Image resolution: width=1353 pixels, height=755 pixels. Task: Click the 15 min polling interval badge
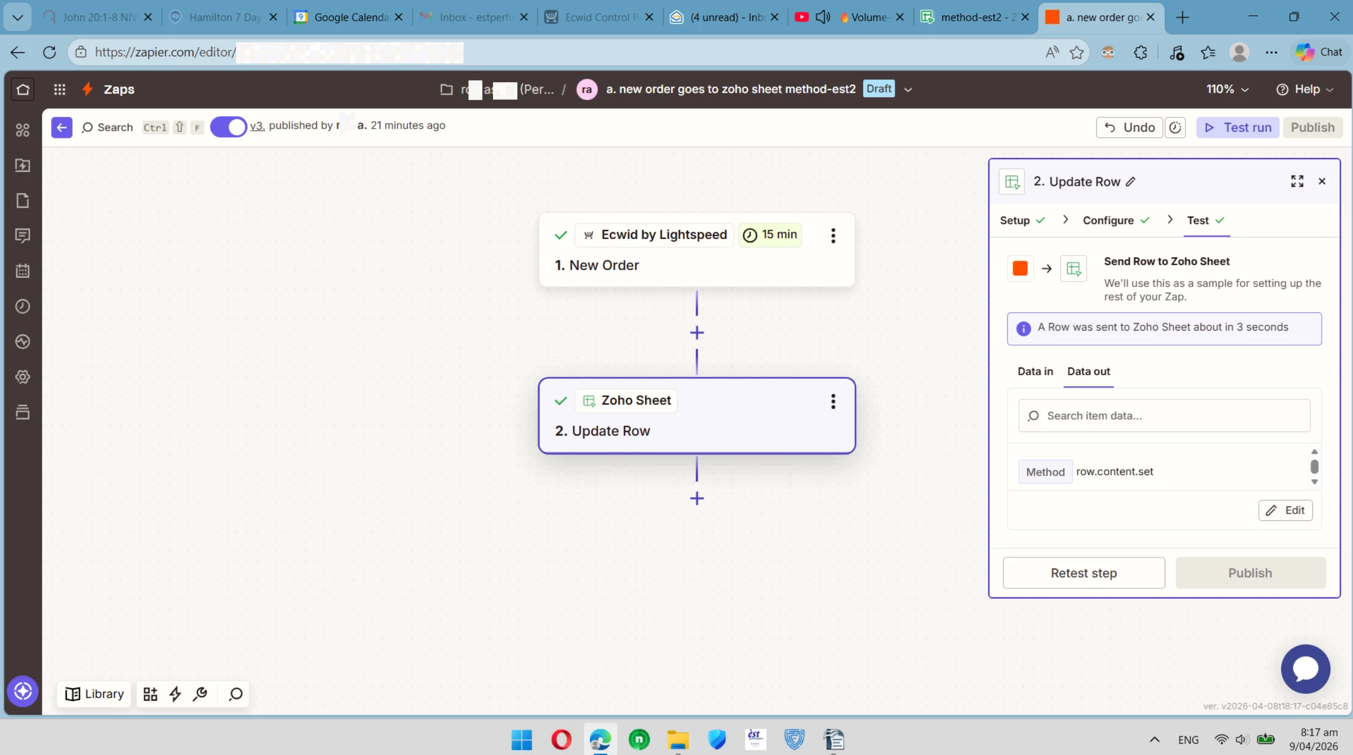770,235
